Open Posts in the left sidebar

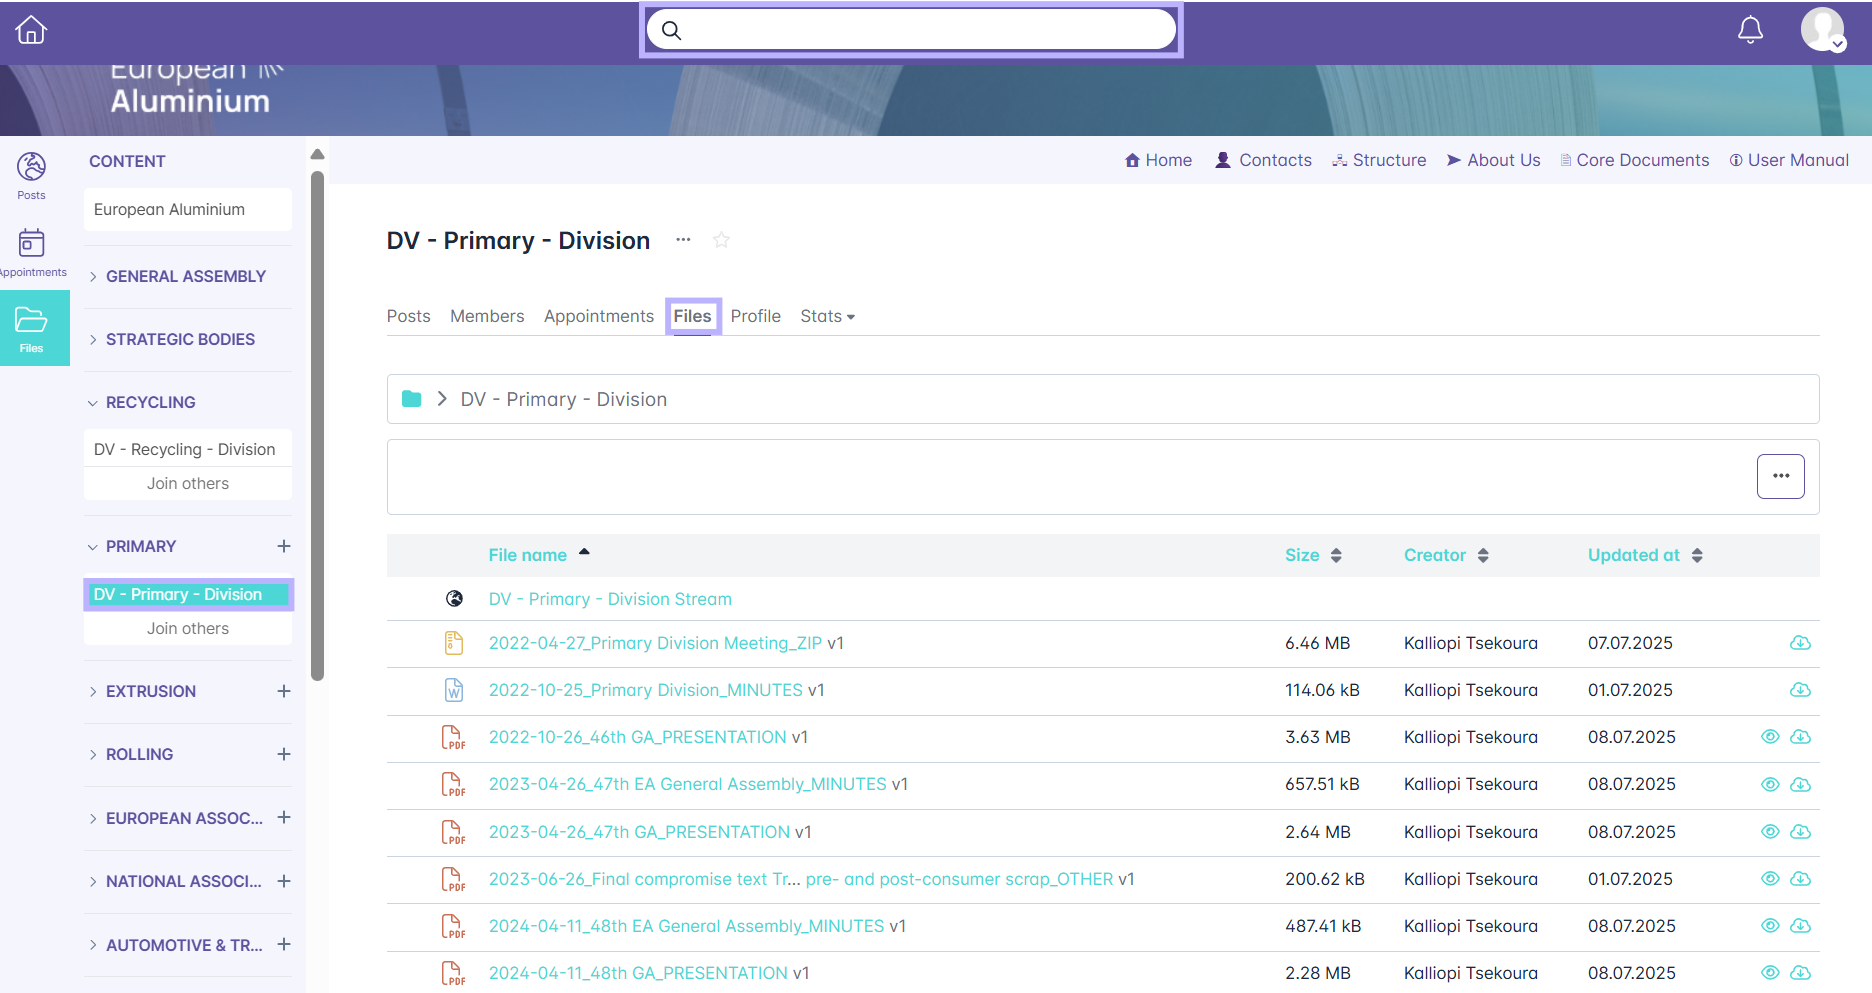click(x=31, y=175)
